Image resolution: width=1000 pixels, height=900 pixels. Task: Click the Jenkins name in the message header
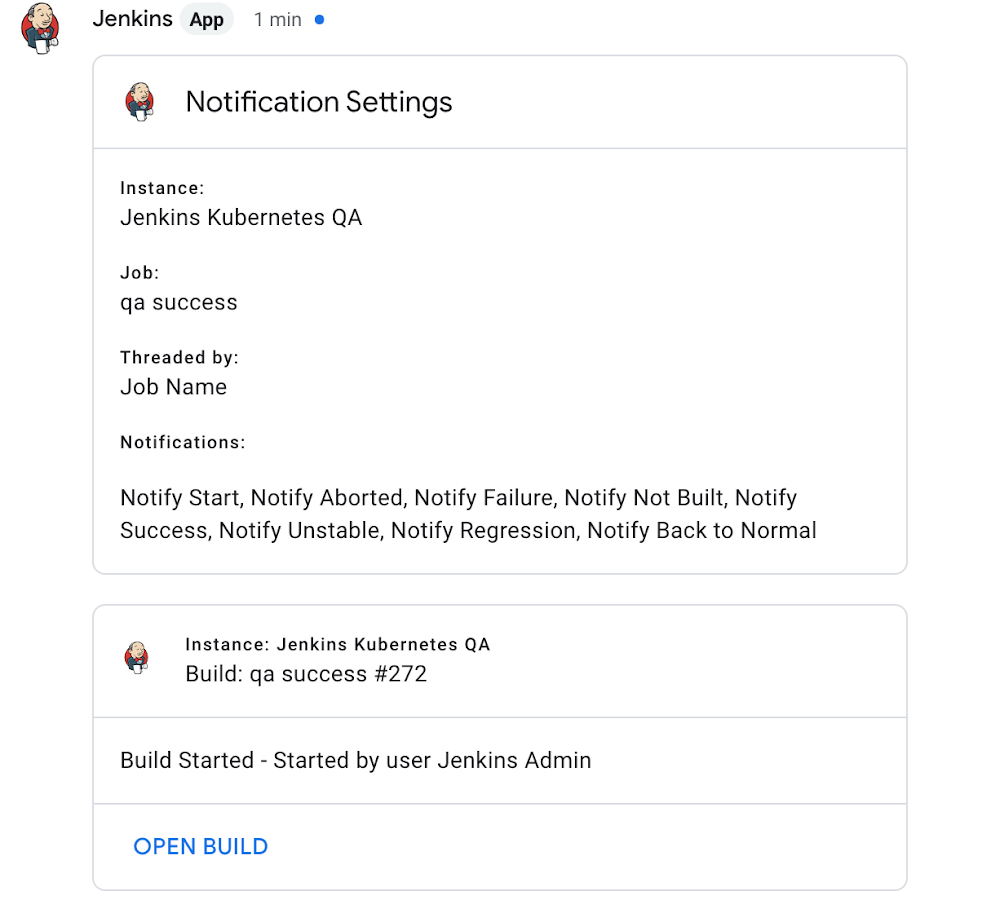click(x=132, y=18)
